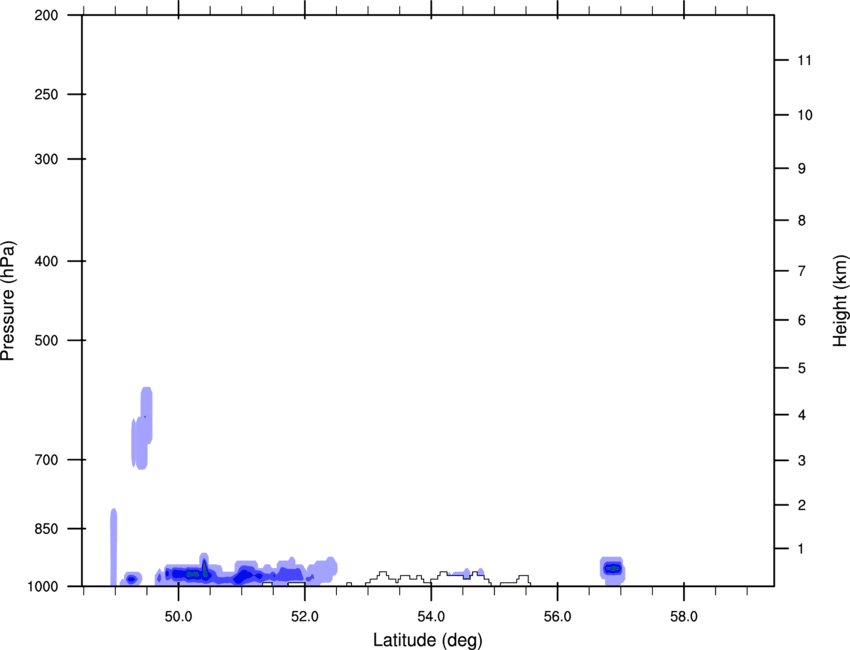The width and height of the screenshot is (850, 650).
Task: Click height label 1 km
Action: (801, 549)
